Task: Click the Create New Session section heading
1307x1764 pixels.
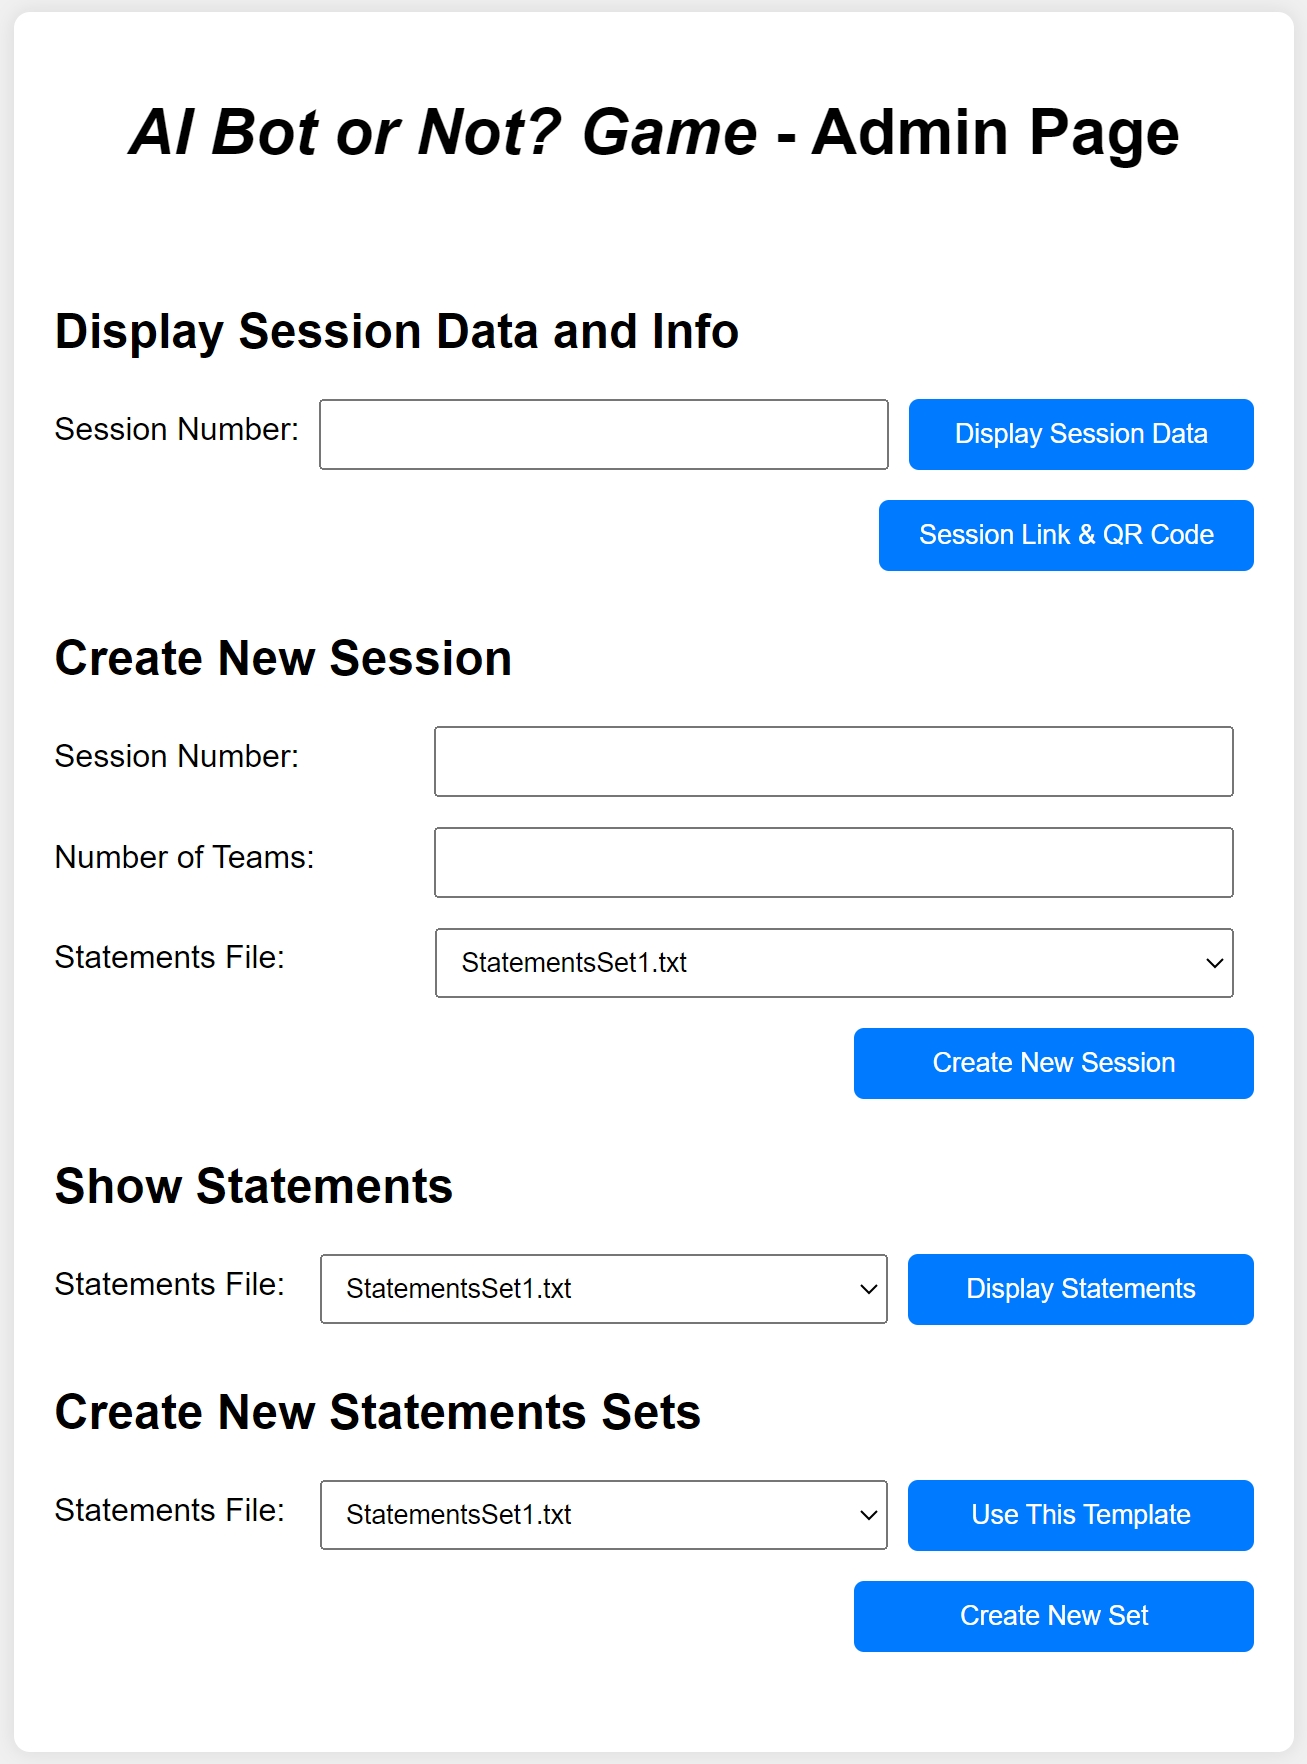Action: click(283, 659)
